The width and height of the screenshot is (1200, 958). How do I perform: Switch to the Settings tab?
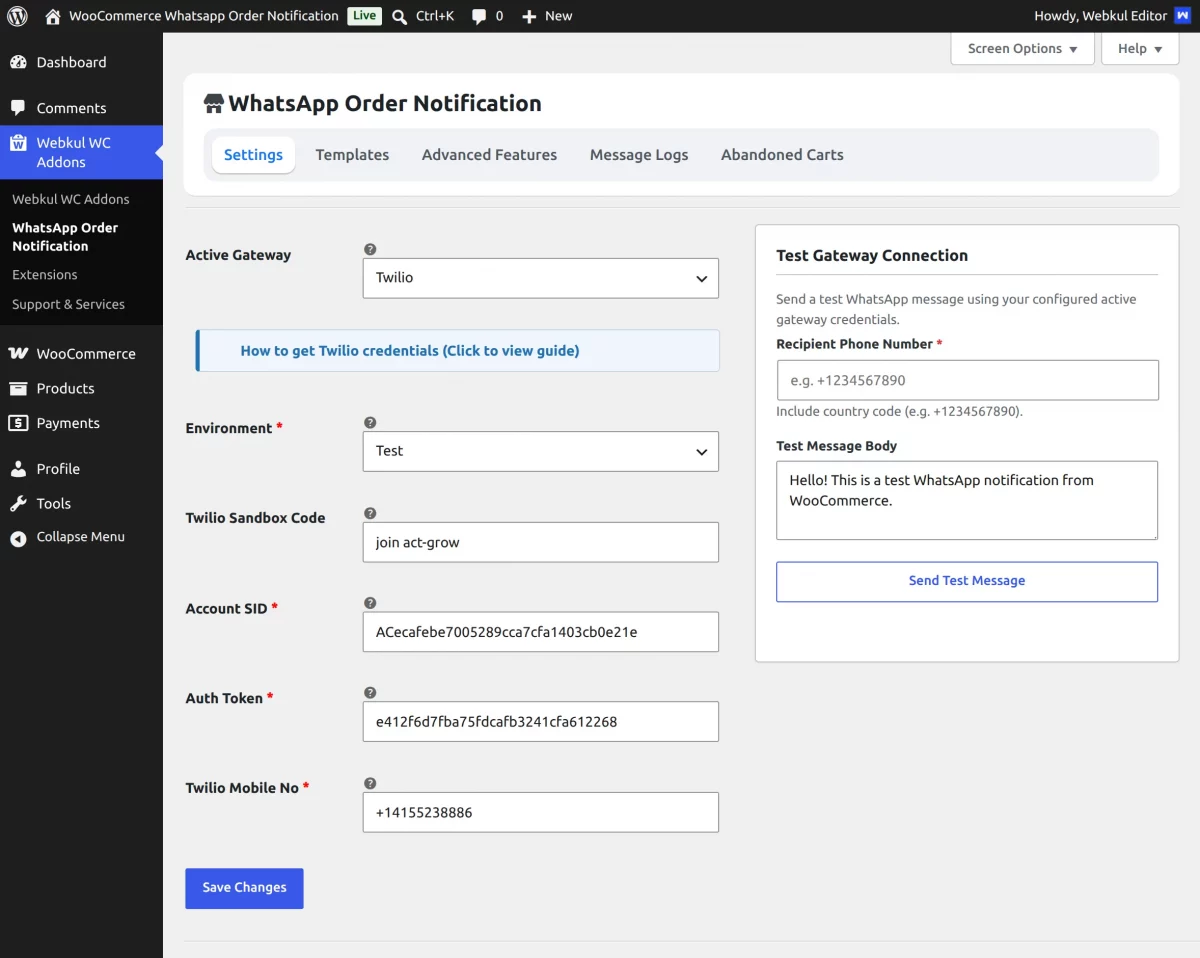click(253, 155)
